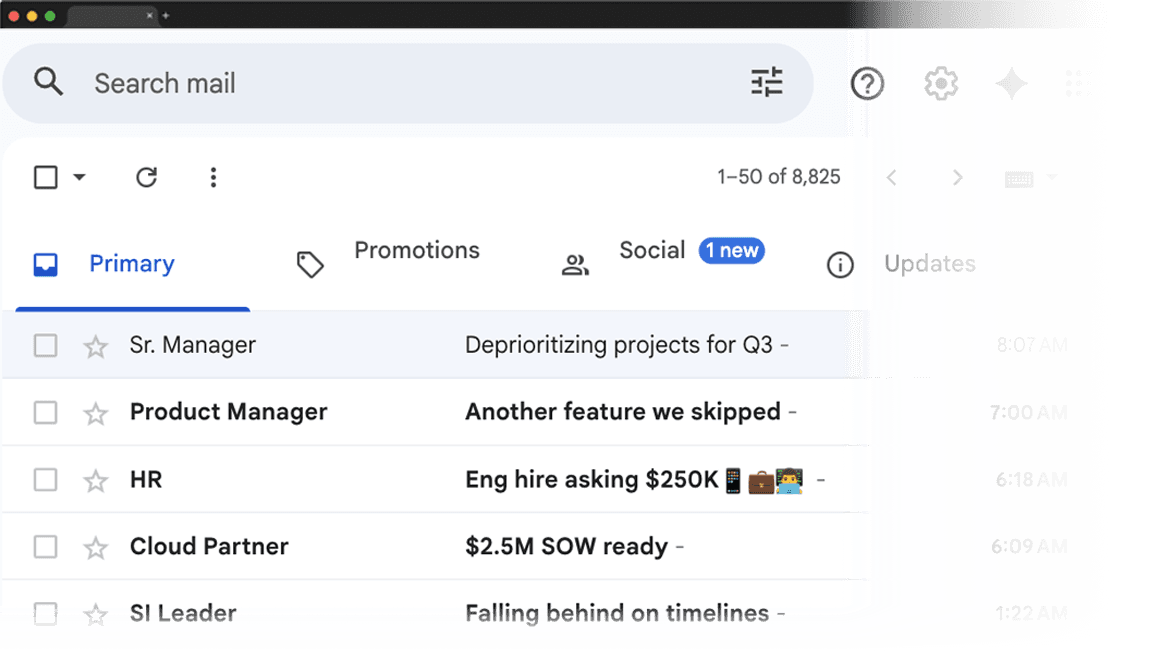Viewport: 1176px width, 662px height.
Task: Toggle the select-all conversations checkbox
Action: (46, 176)
